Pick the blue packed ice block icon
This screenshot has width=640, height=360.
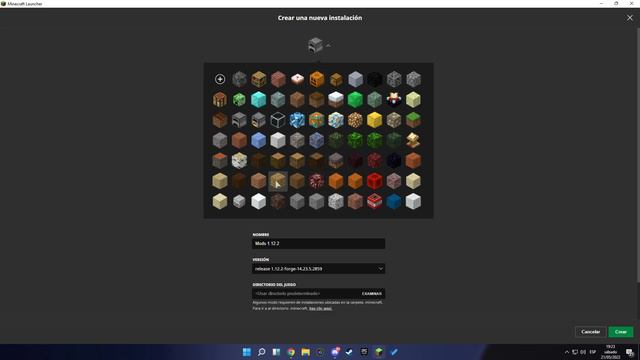pos(259,140)
